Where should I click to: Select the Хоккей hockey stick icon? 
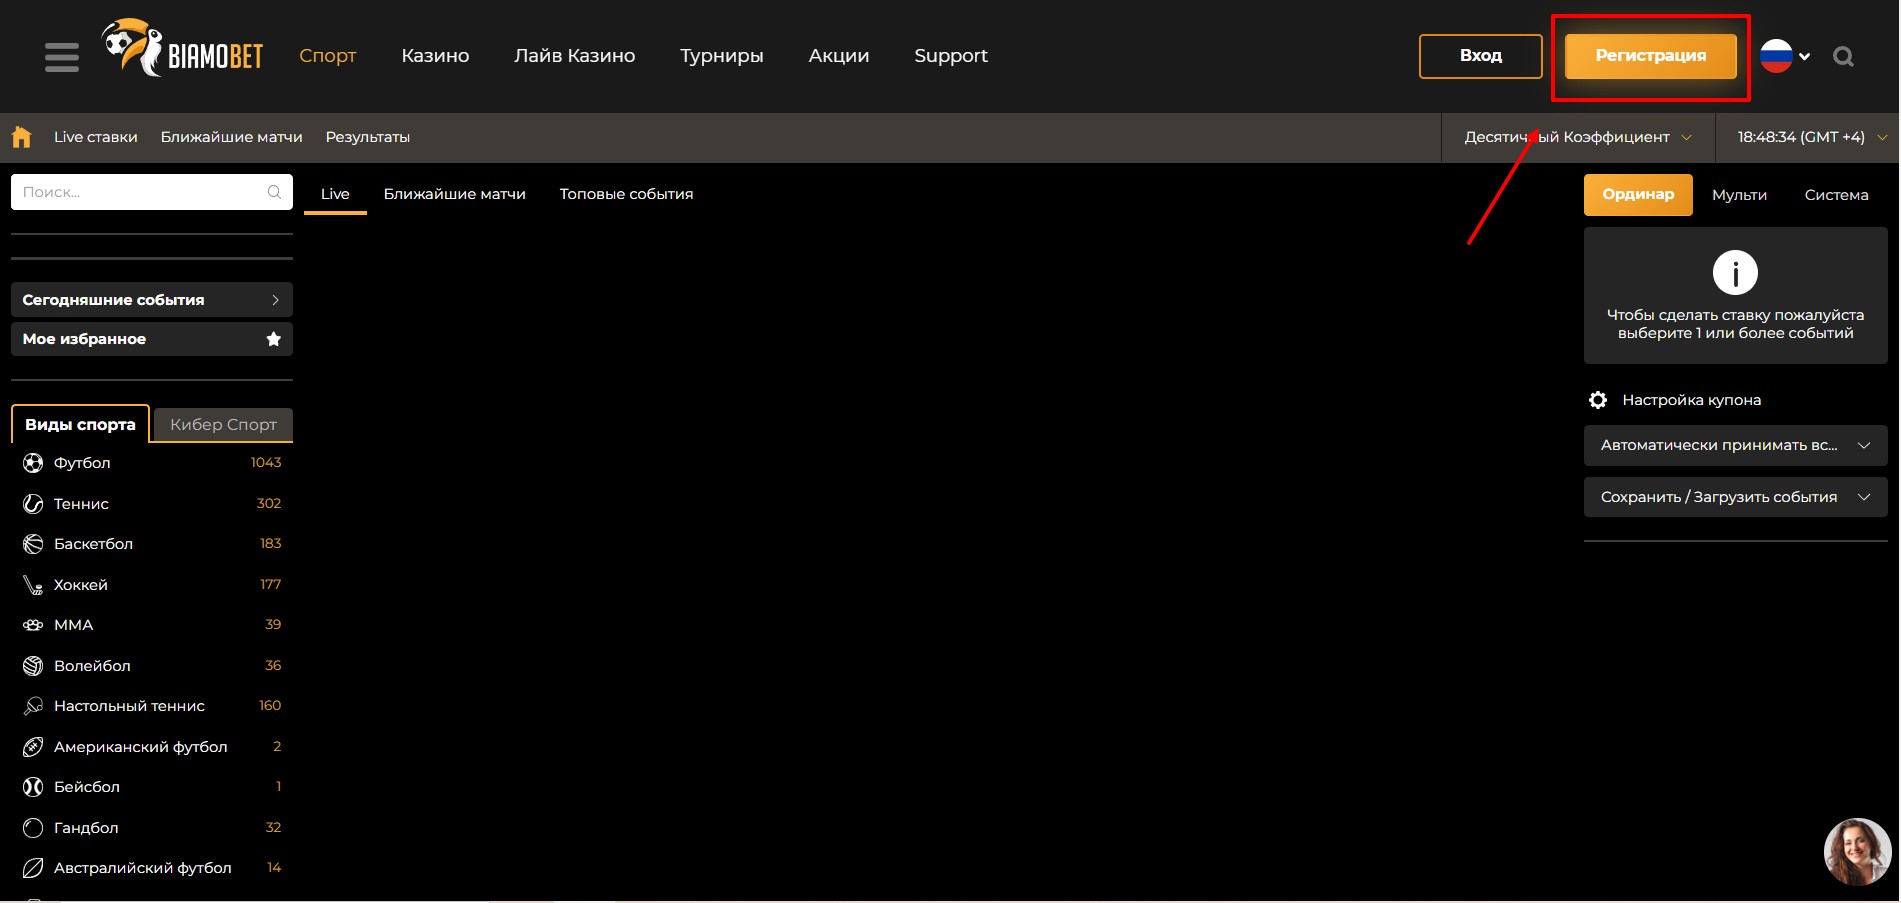pos(33,585)
